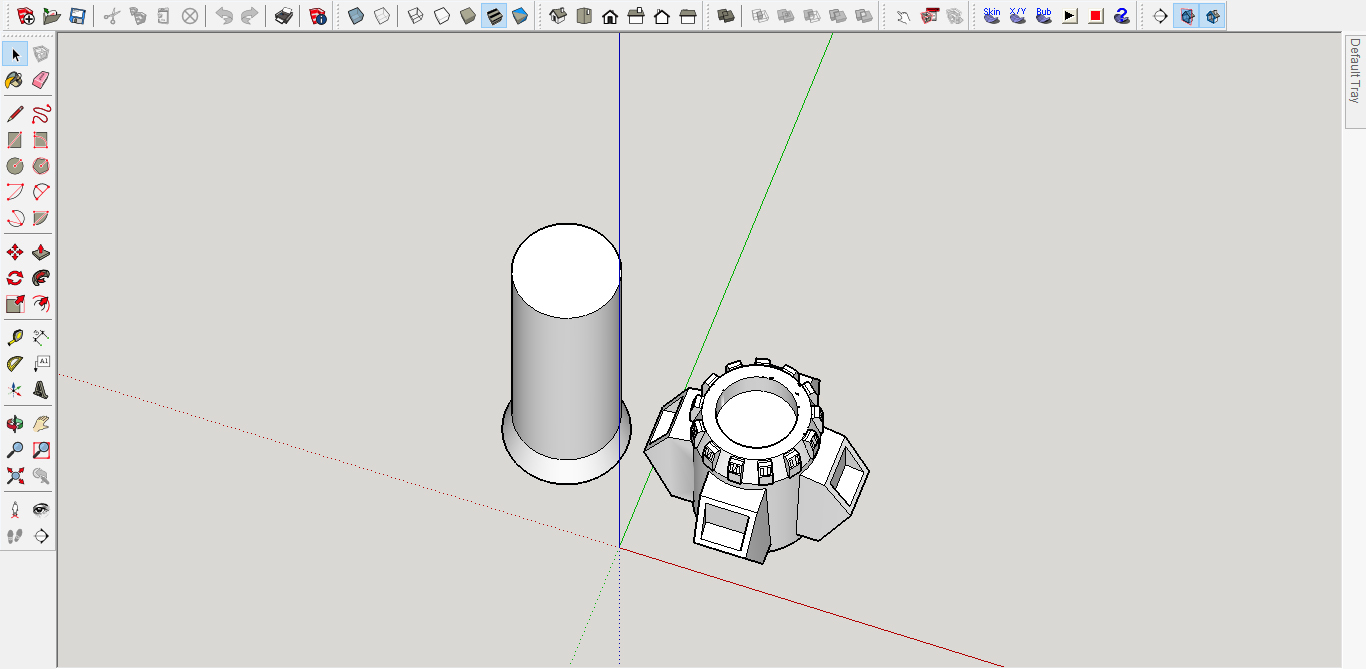Expand the Default Tray panel
This screenshot has width=1366, height=669.
1355,80
